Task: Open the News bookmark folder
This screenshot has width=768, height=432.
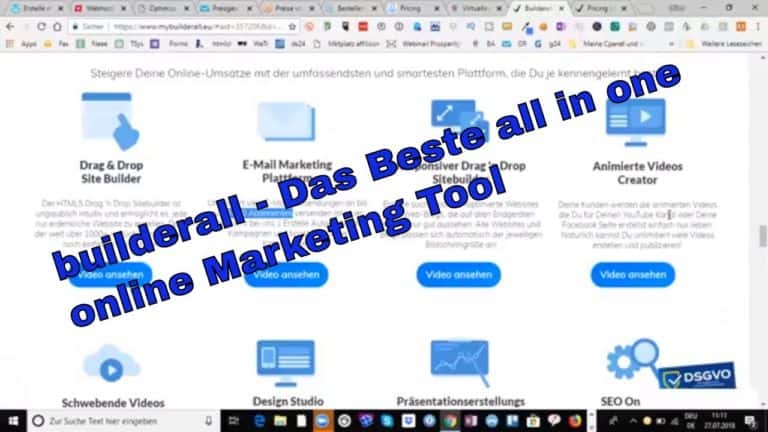Action: pos(93,44)
